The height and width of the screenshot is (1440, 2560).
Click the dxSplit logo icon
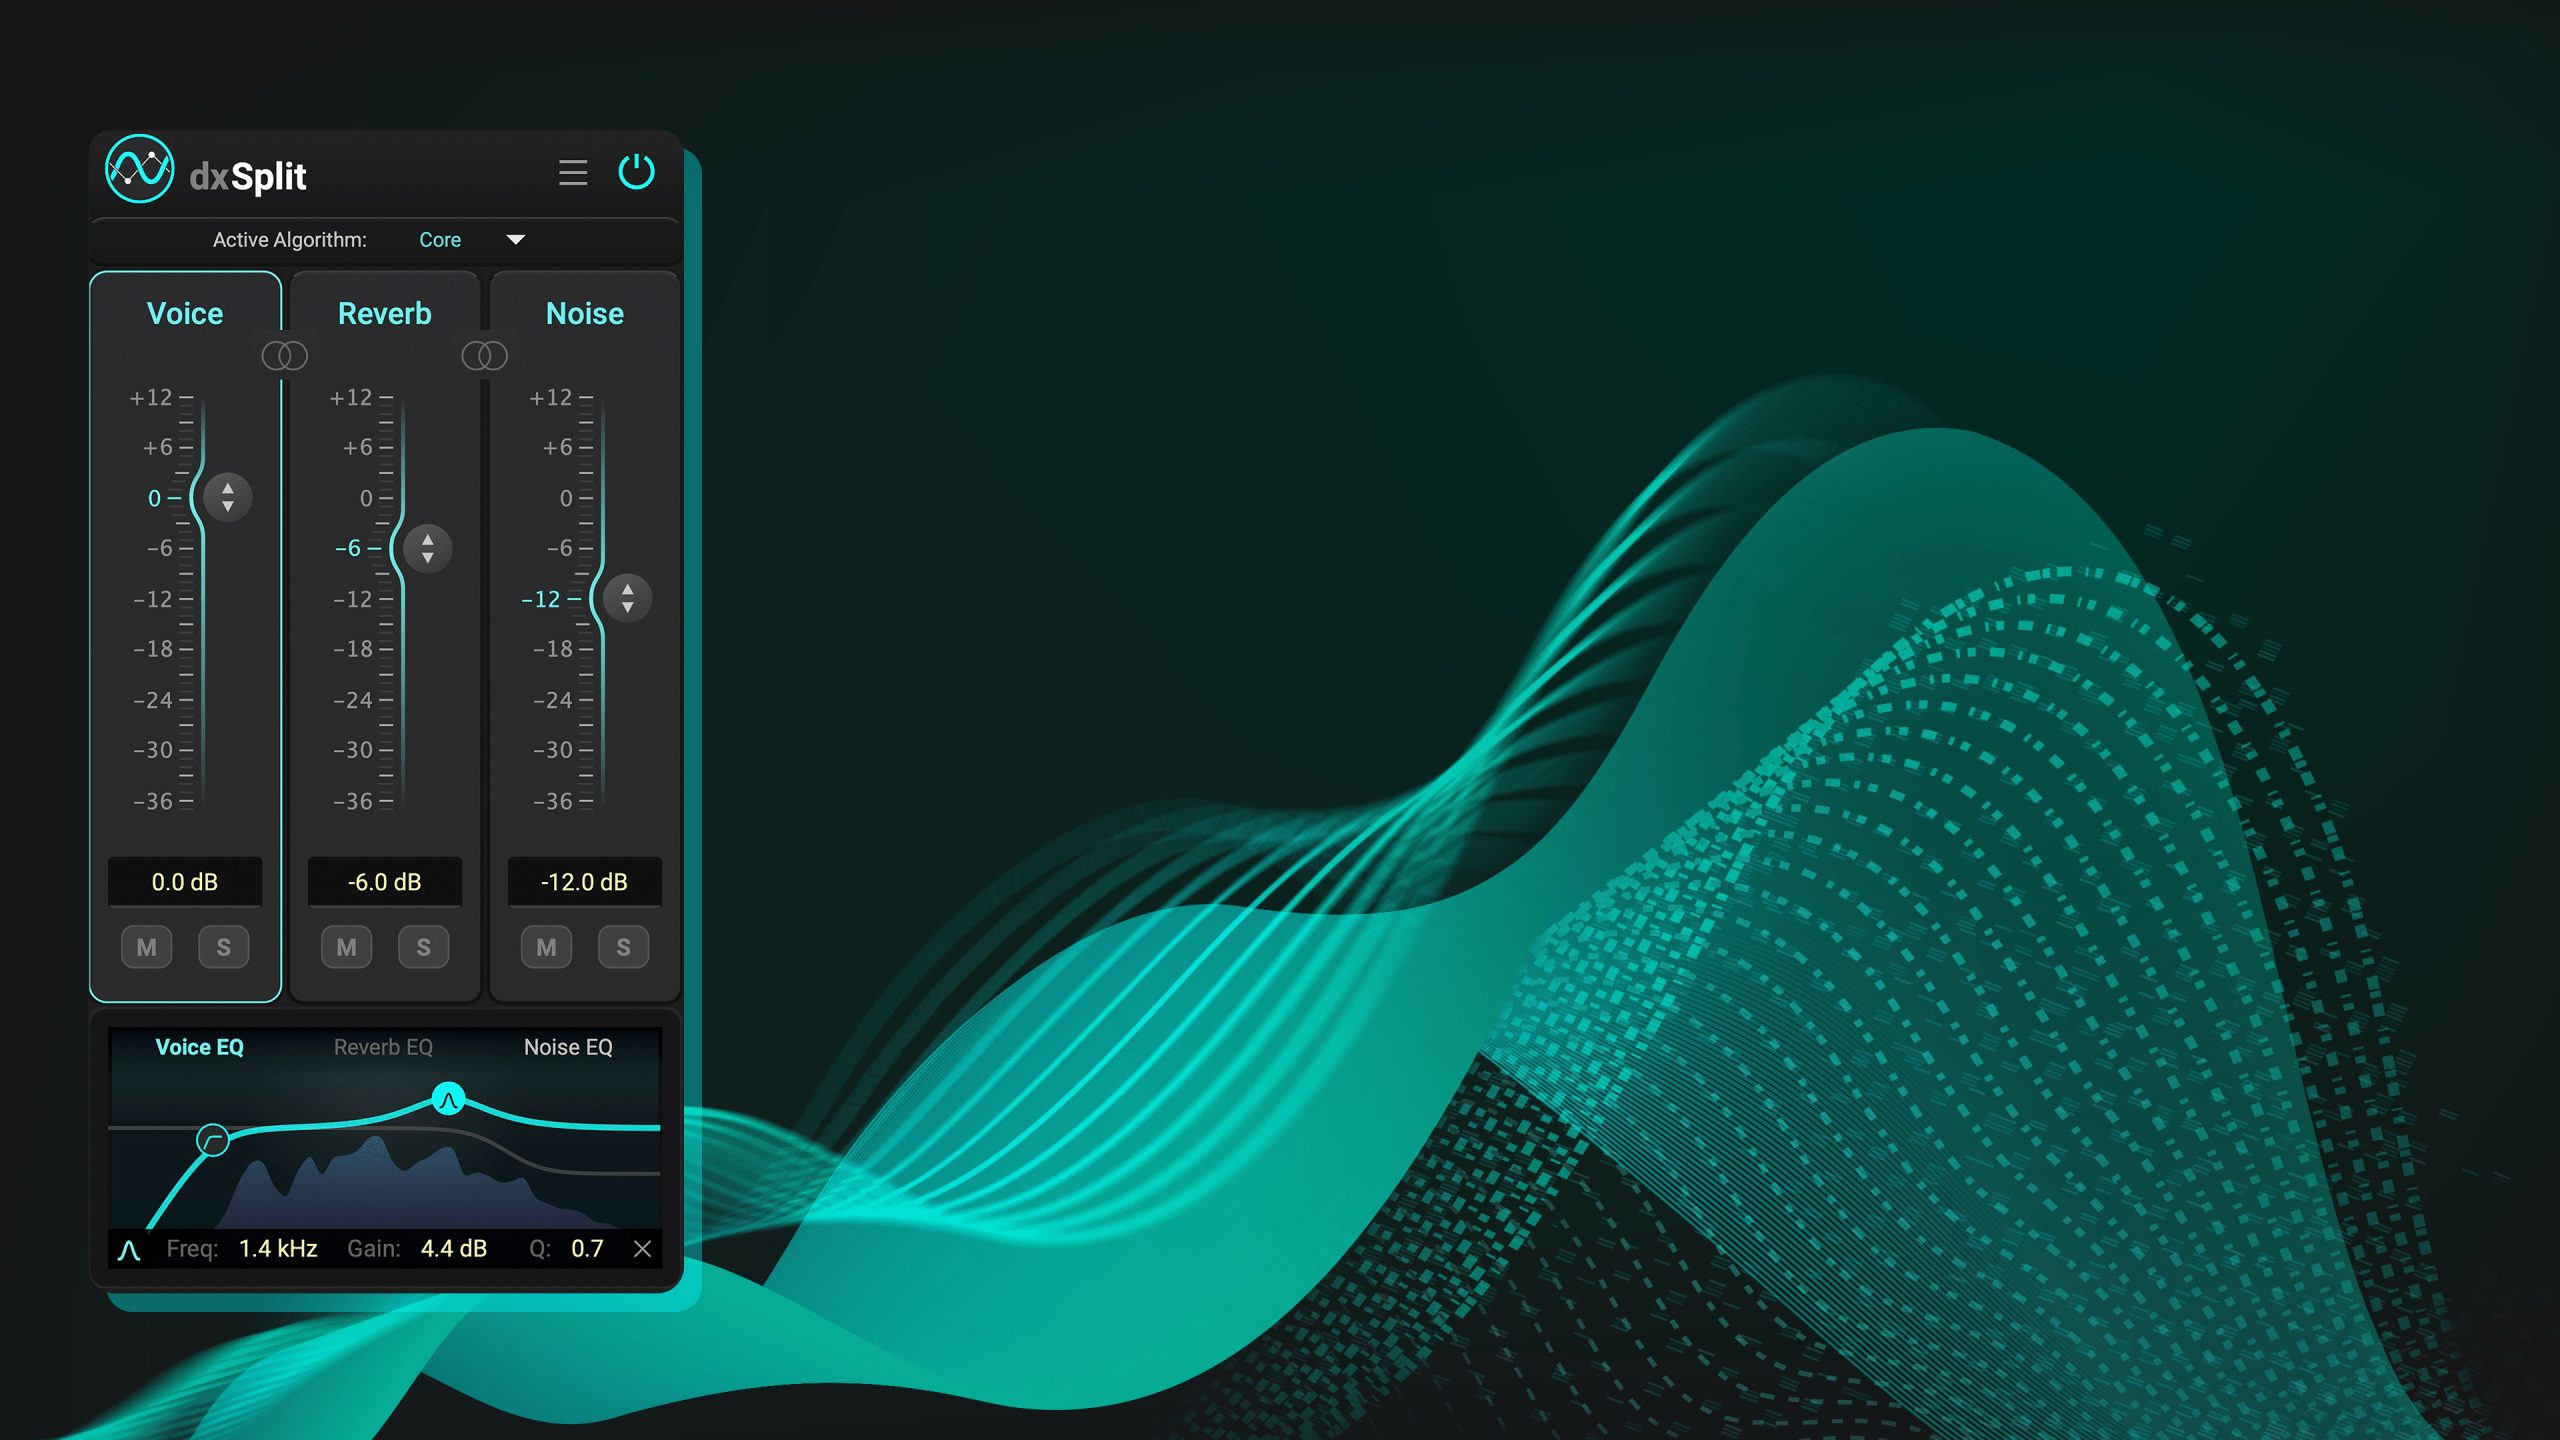coord(140,172)
